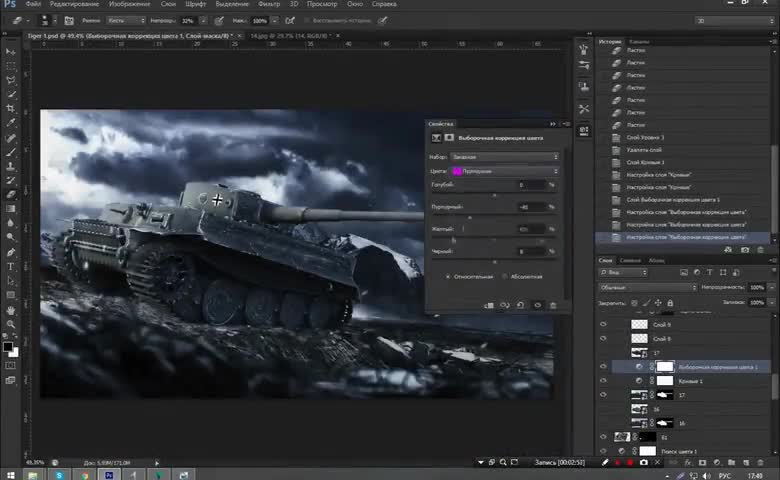Select the Crop tool

[11, 107]
